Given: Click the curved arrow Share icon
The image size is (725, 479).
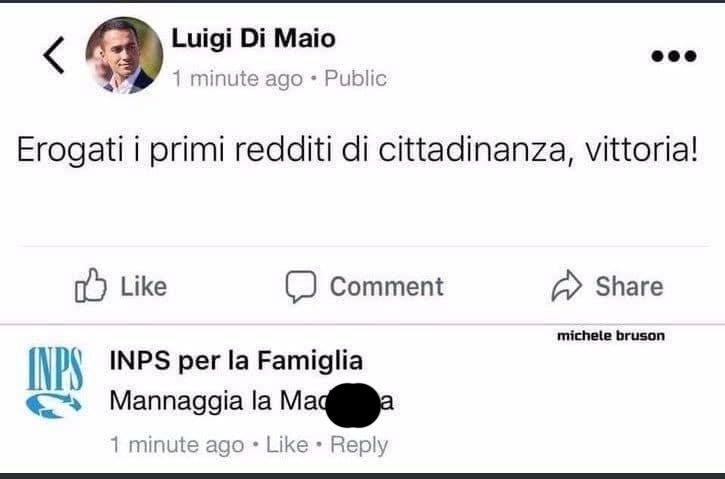Looking at the screenshot, I should click(x=567, y=287).
